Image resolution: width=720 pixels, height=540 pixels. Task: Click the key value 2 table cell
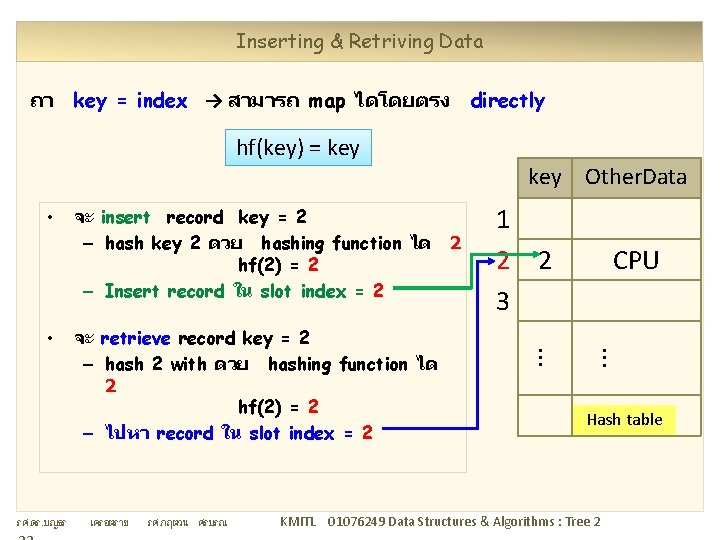click(545, 260)
